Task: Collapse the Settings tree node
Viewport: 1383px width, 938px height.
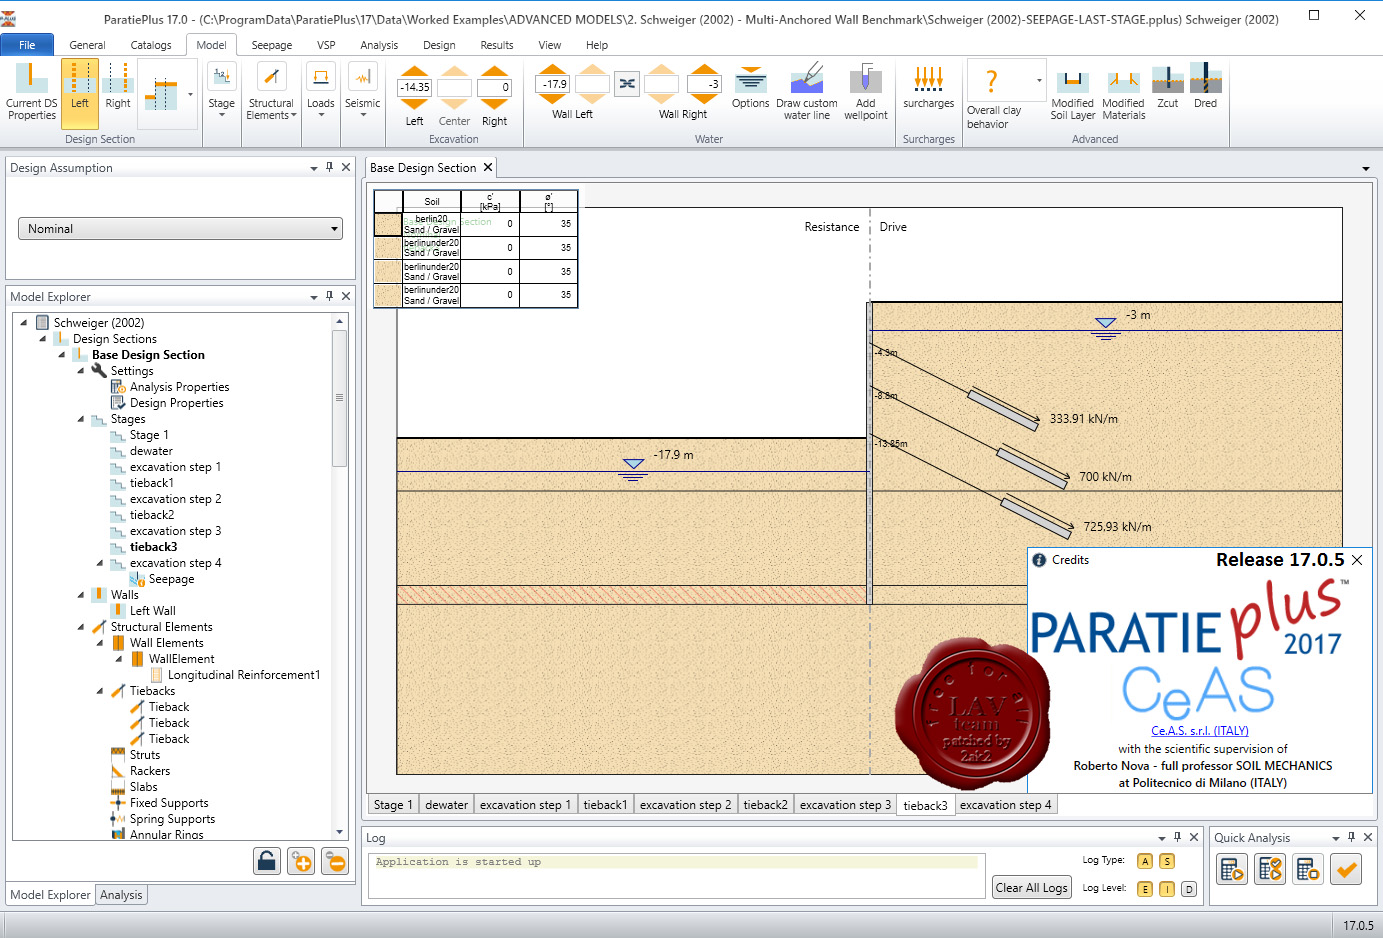Action: (81, 371)
